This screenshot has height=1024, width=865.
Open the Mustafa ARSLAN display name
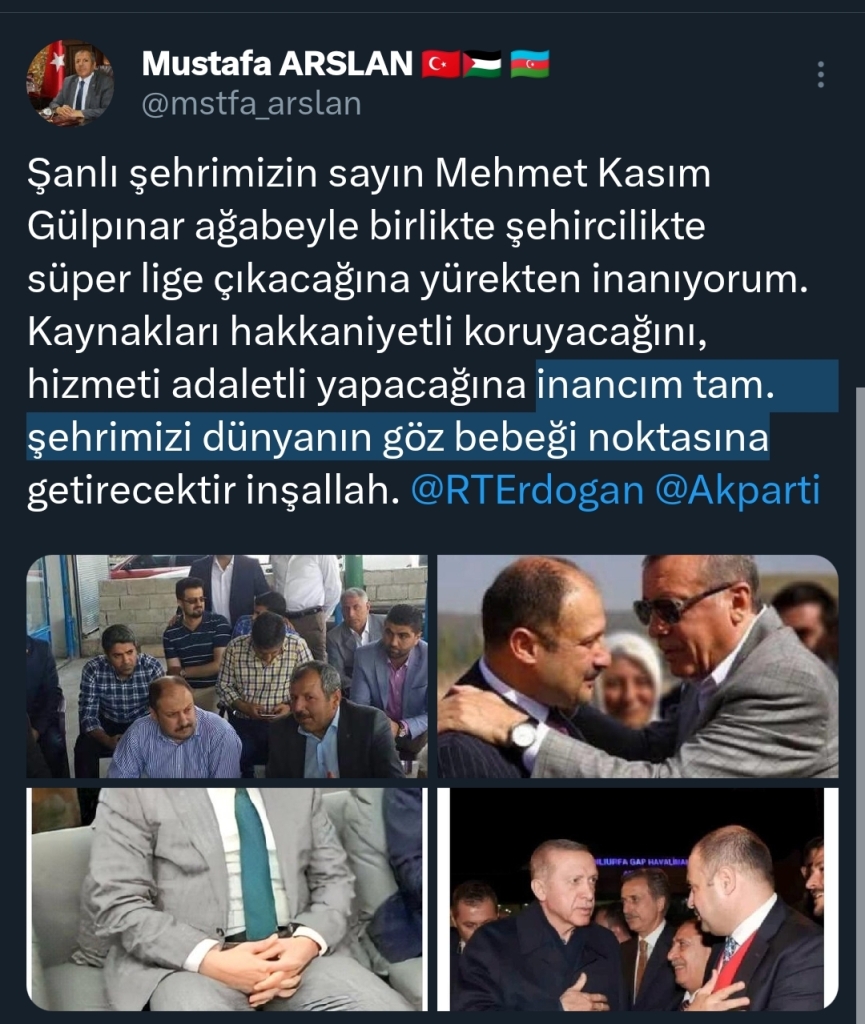(277, 64)
